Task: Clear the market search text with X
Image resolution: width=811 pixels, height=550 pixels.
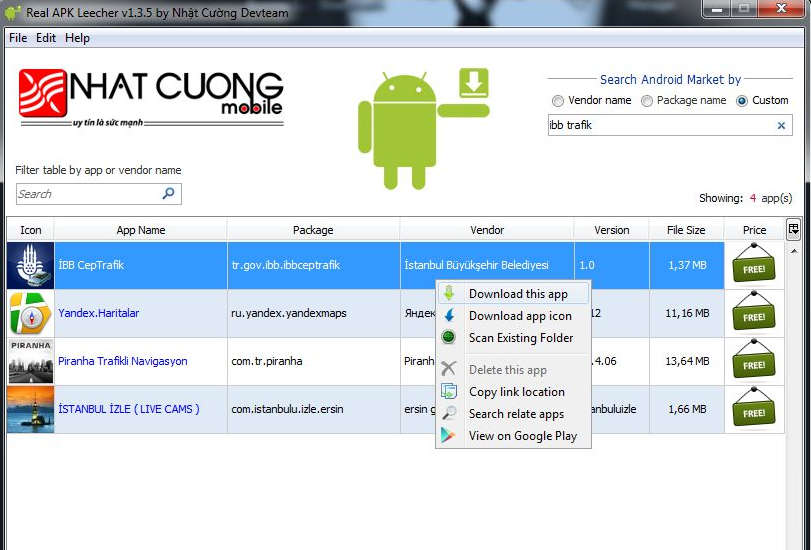Action: (781, 126)
